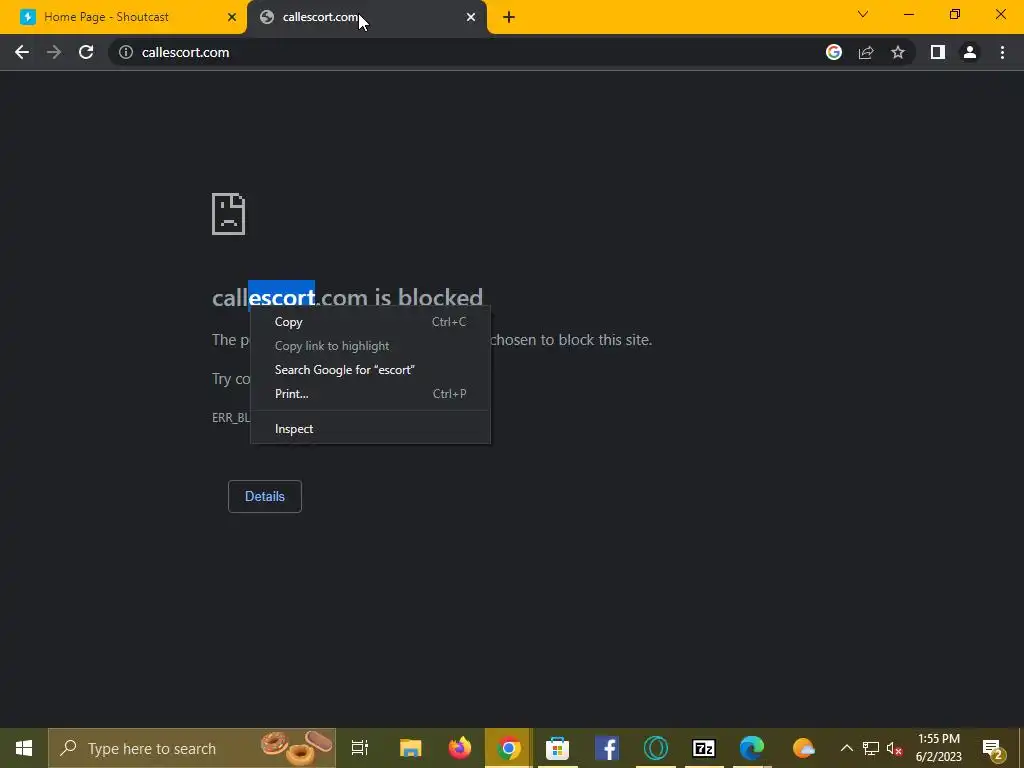Select the callescort.com tab

367,17
